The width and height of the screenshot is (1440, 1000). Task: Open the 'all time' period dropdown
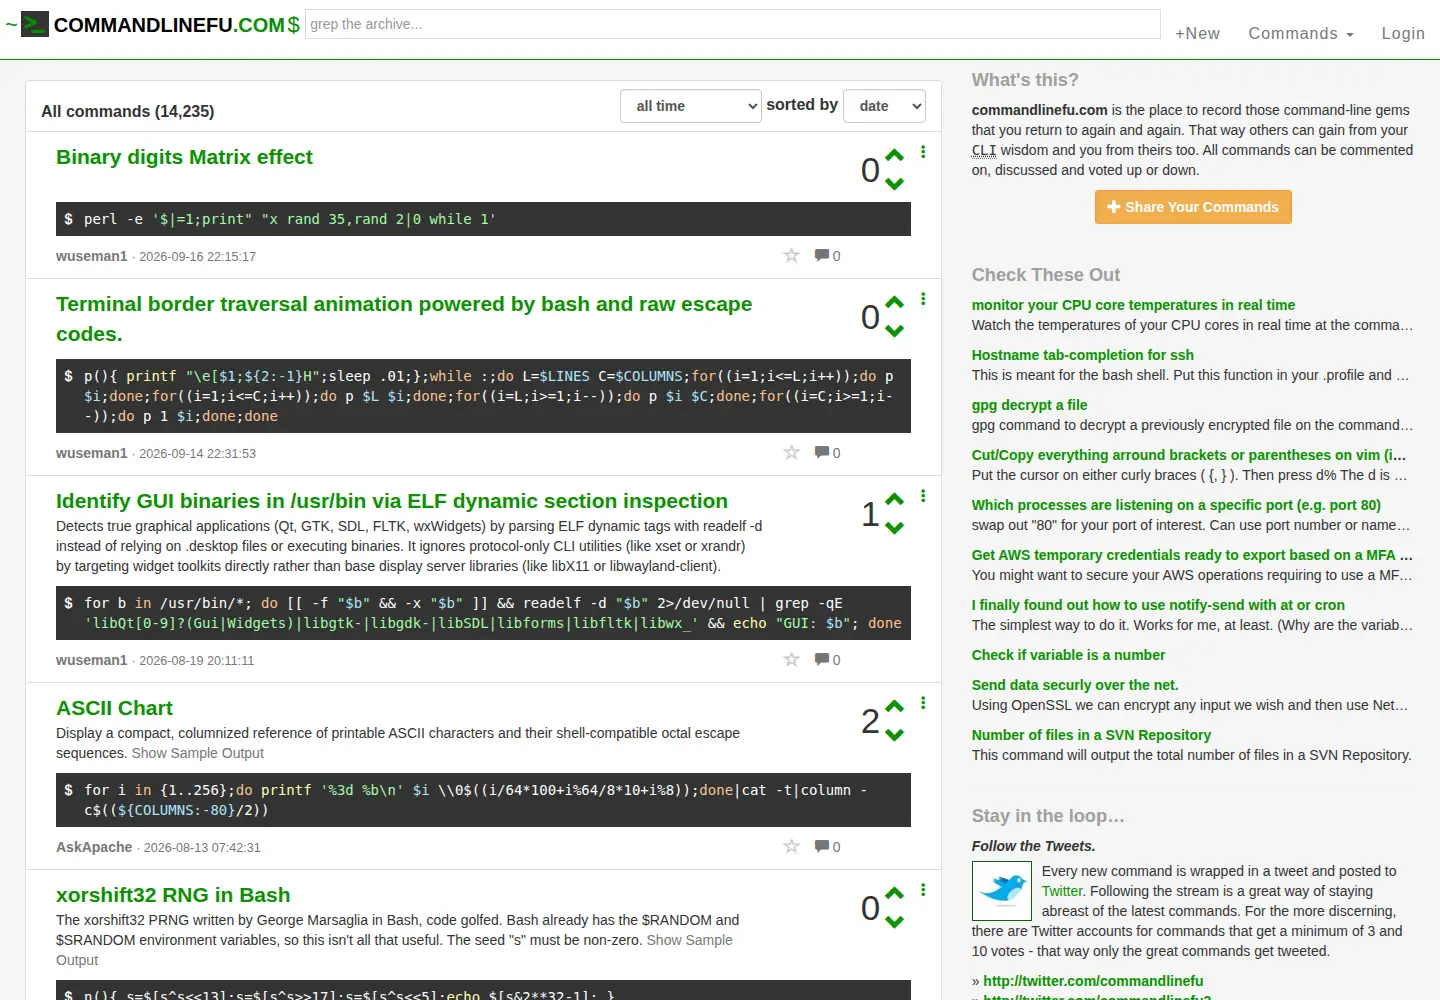[x=691, y=106]
